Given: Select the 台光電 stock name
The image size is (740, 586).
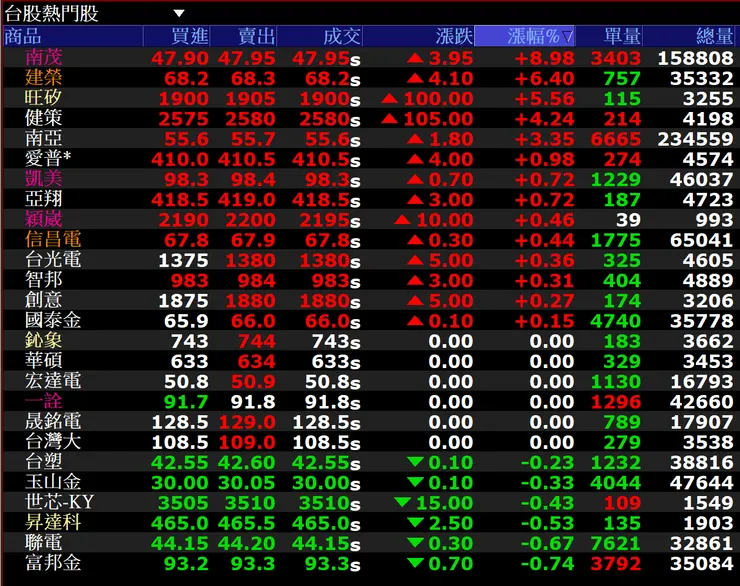Looking at the screenshot, I should 53,260.
